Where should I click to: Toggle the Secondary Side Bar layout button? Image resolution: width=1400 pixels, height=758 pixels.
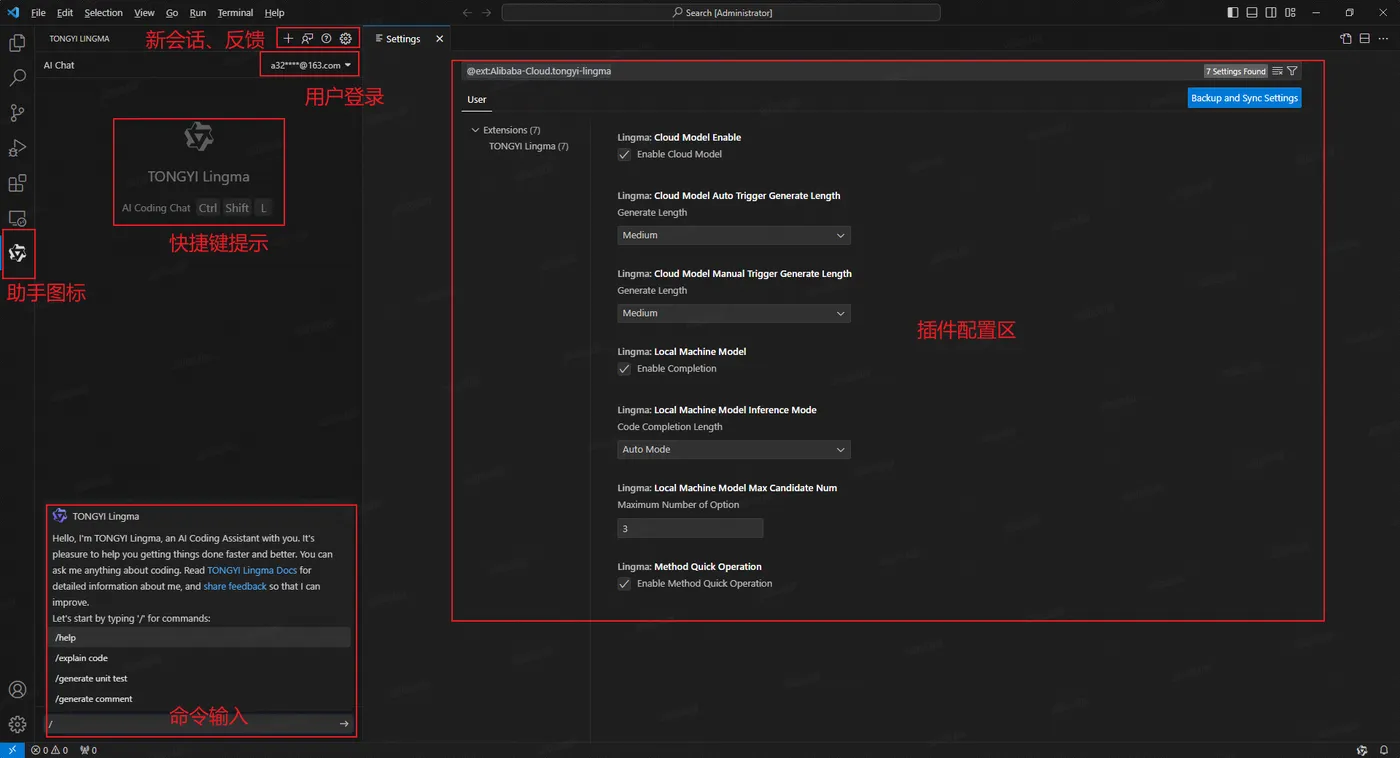1270,13
